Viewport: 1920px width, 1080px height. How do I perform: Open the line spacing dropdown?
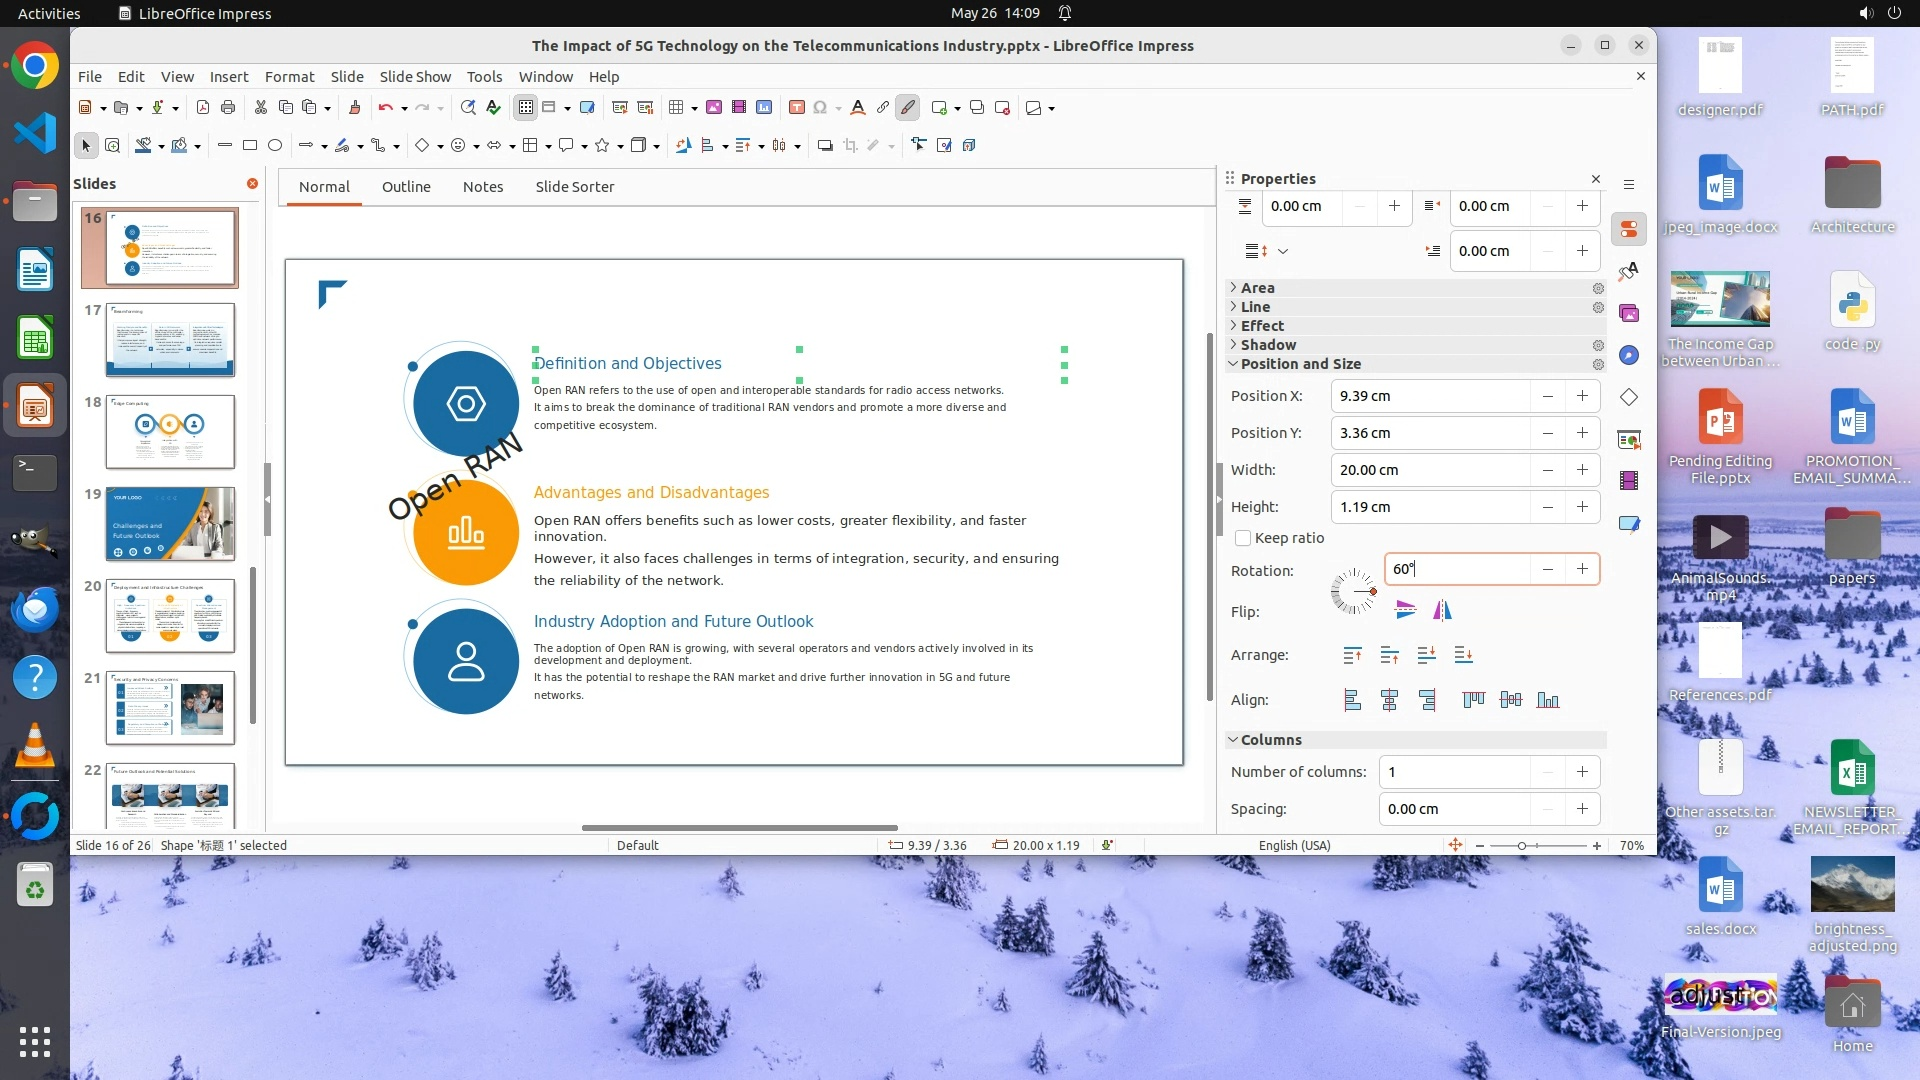tap(1283, 252)
